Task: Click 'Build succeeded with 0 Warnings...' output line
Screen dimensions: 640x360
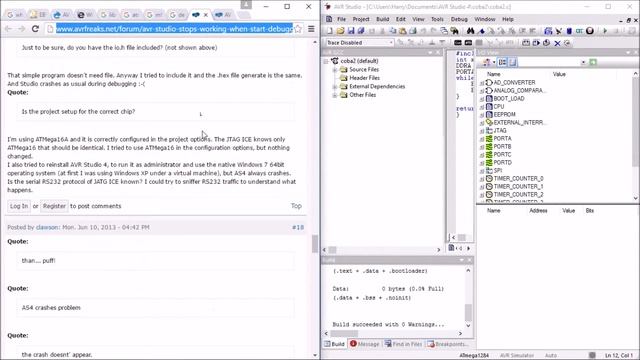Action: [388, 324]
